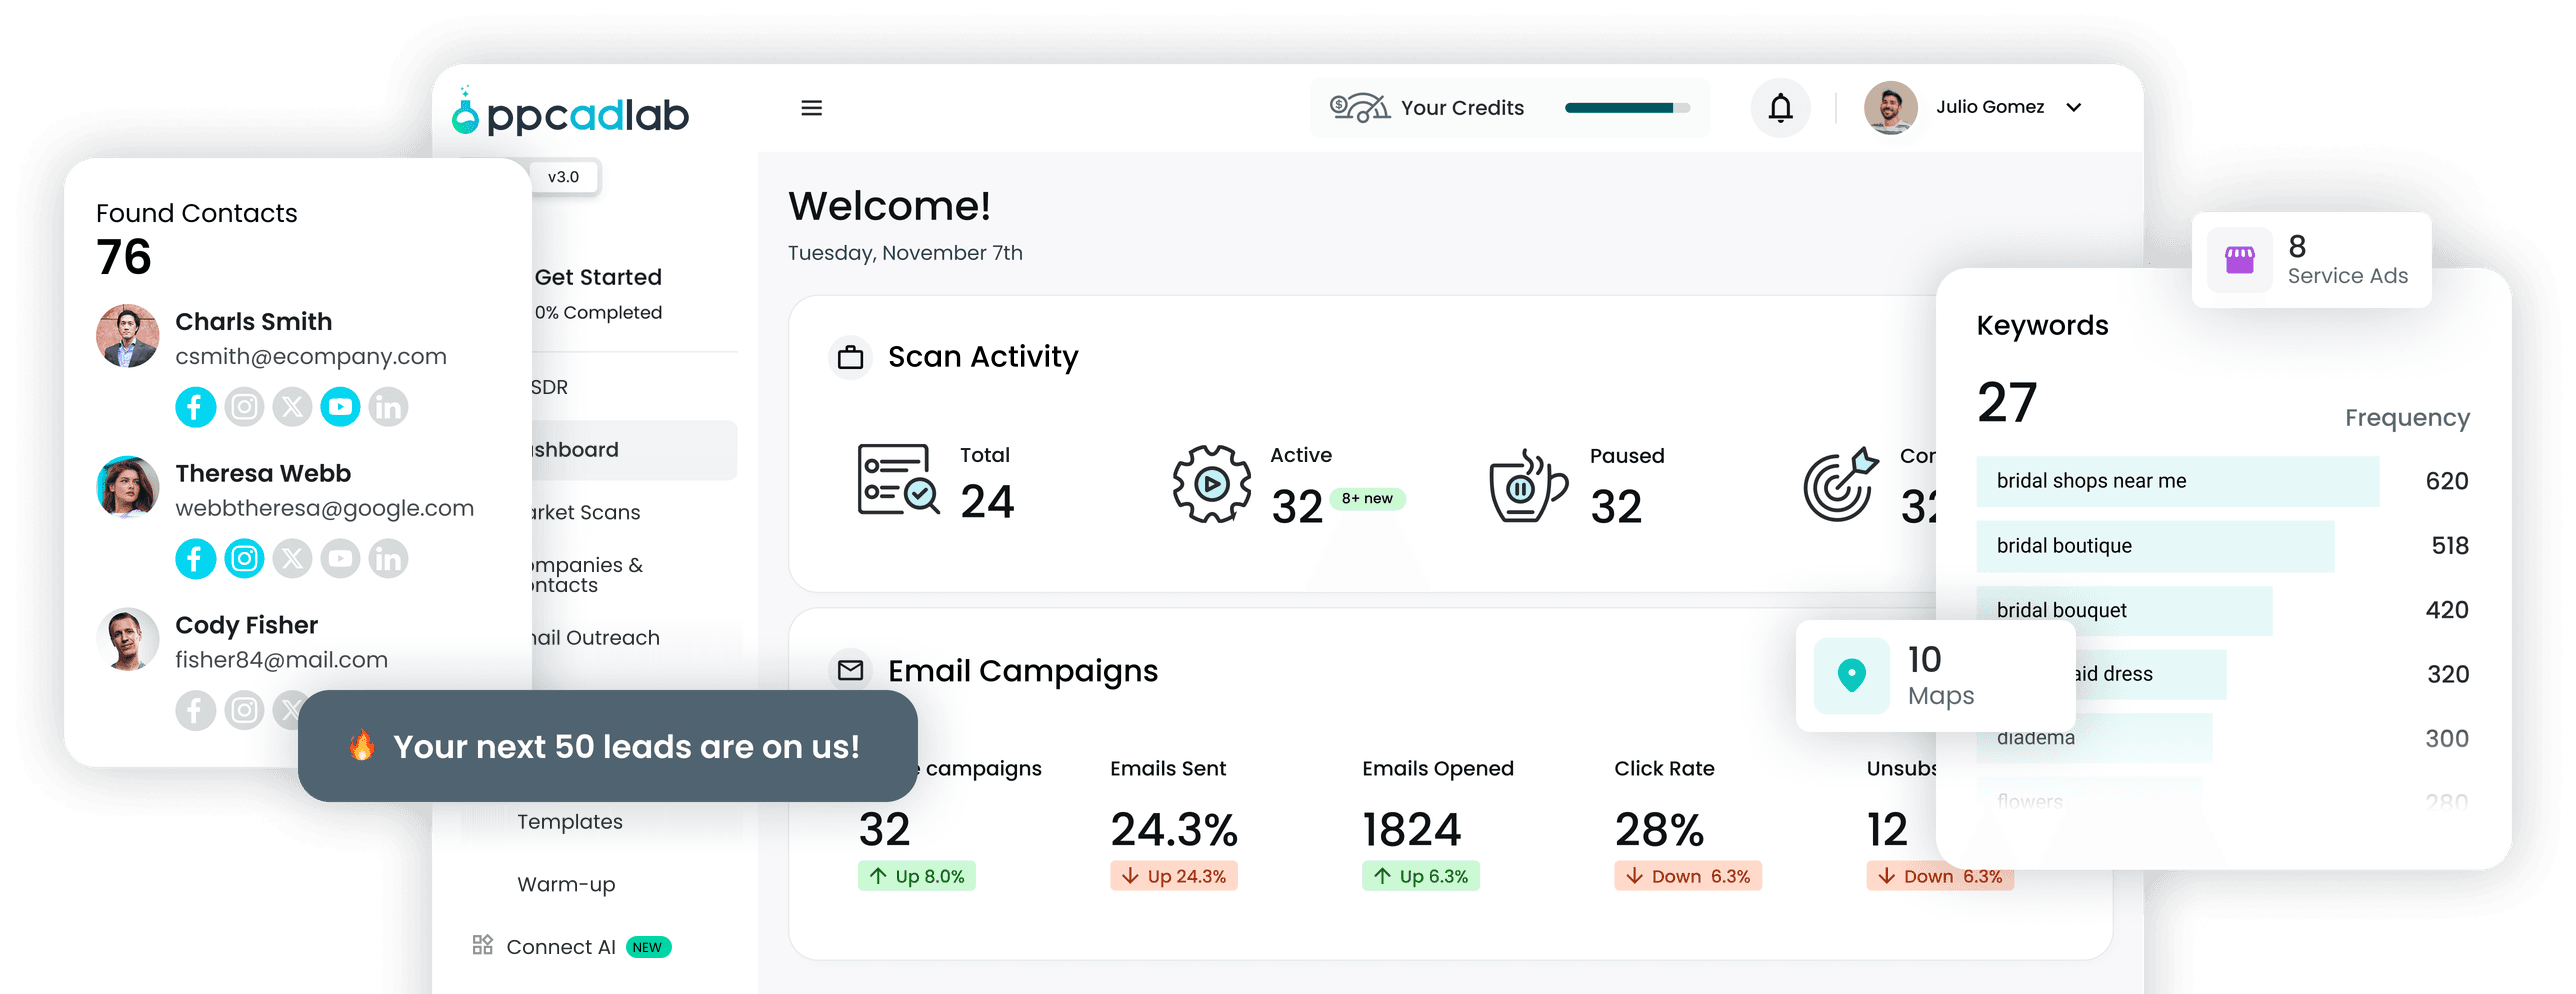Open Charls Smith's Instagram icon
Image resolution: width=2576 pixels, height=994 pixels.
click(244, 407)
